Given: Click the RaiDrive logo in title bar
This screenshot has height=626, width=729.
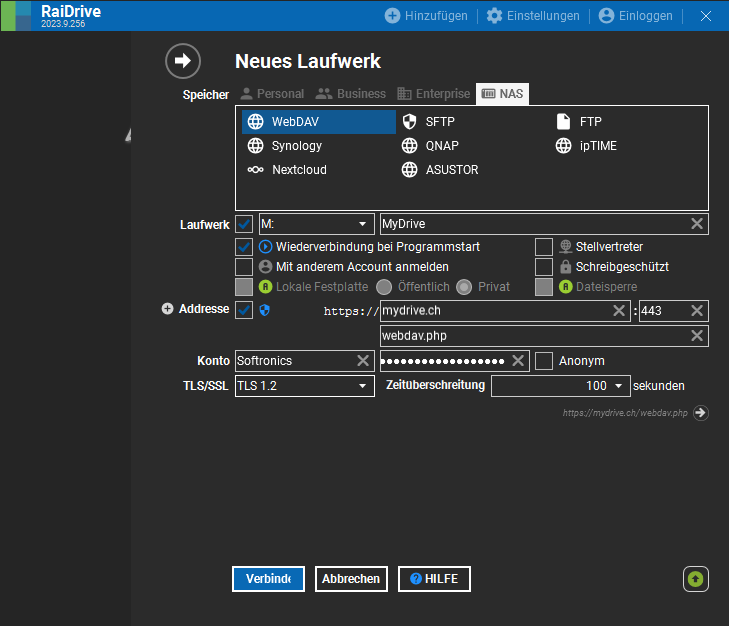Looking at the screenshot, I should [x=16, y=16].
